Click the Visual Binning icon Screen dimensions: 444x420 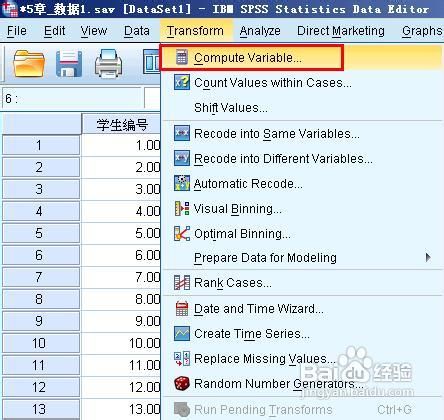(x=182, y=209)
